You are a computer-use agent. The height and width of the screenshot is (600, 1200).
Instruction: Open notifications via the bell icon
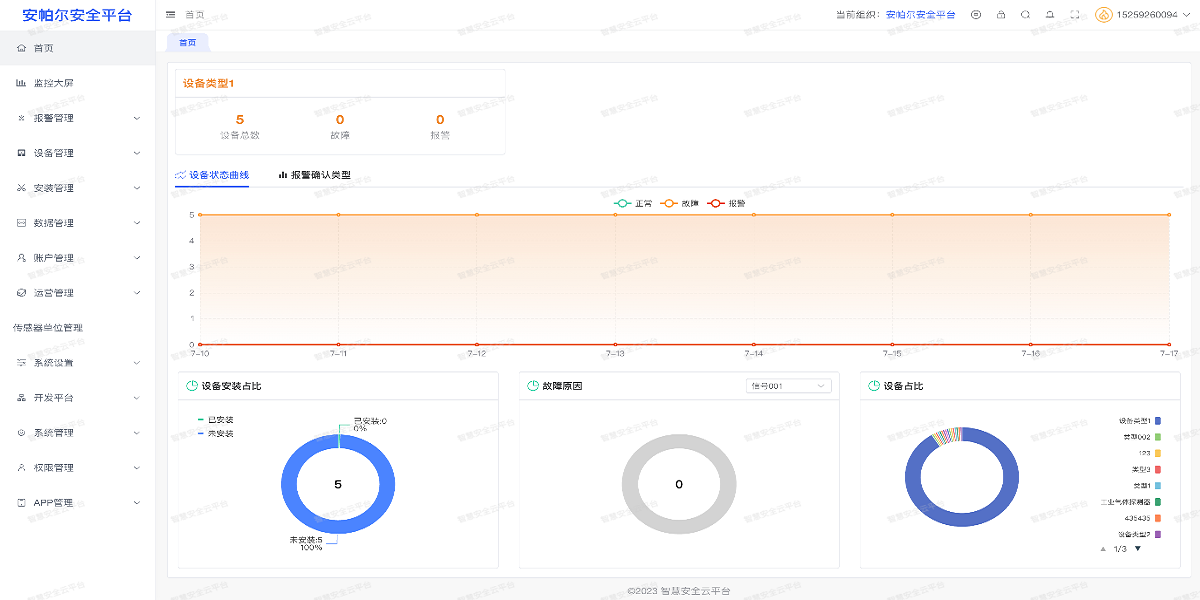1050,14
